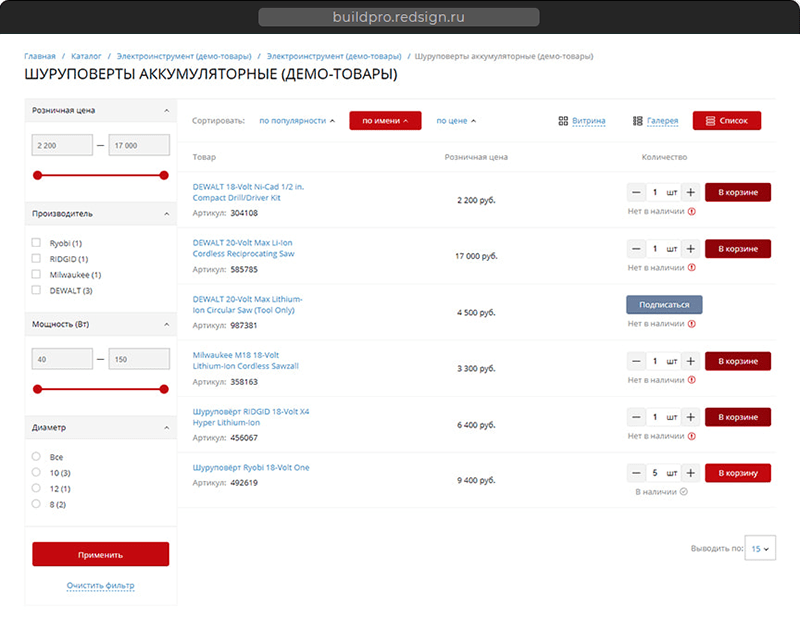
Task: Increase quantity for RIDGID 18-Volt X4
Action: 690,417
